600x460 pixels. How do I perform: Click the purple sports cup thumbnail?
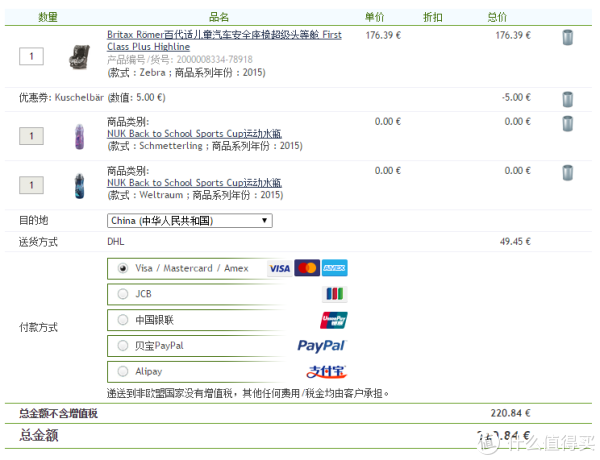(x=80, y=136)
